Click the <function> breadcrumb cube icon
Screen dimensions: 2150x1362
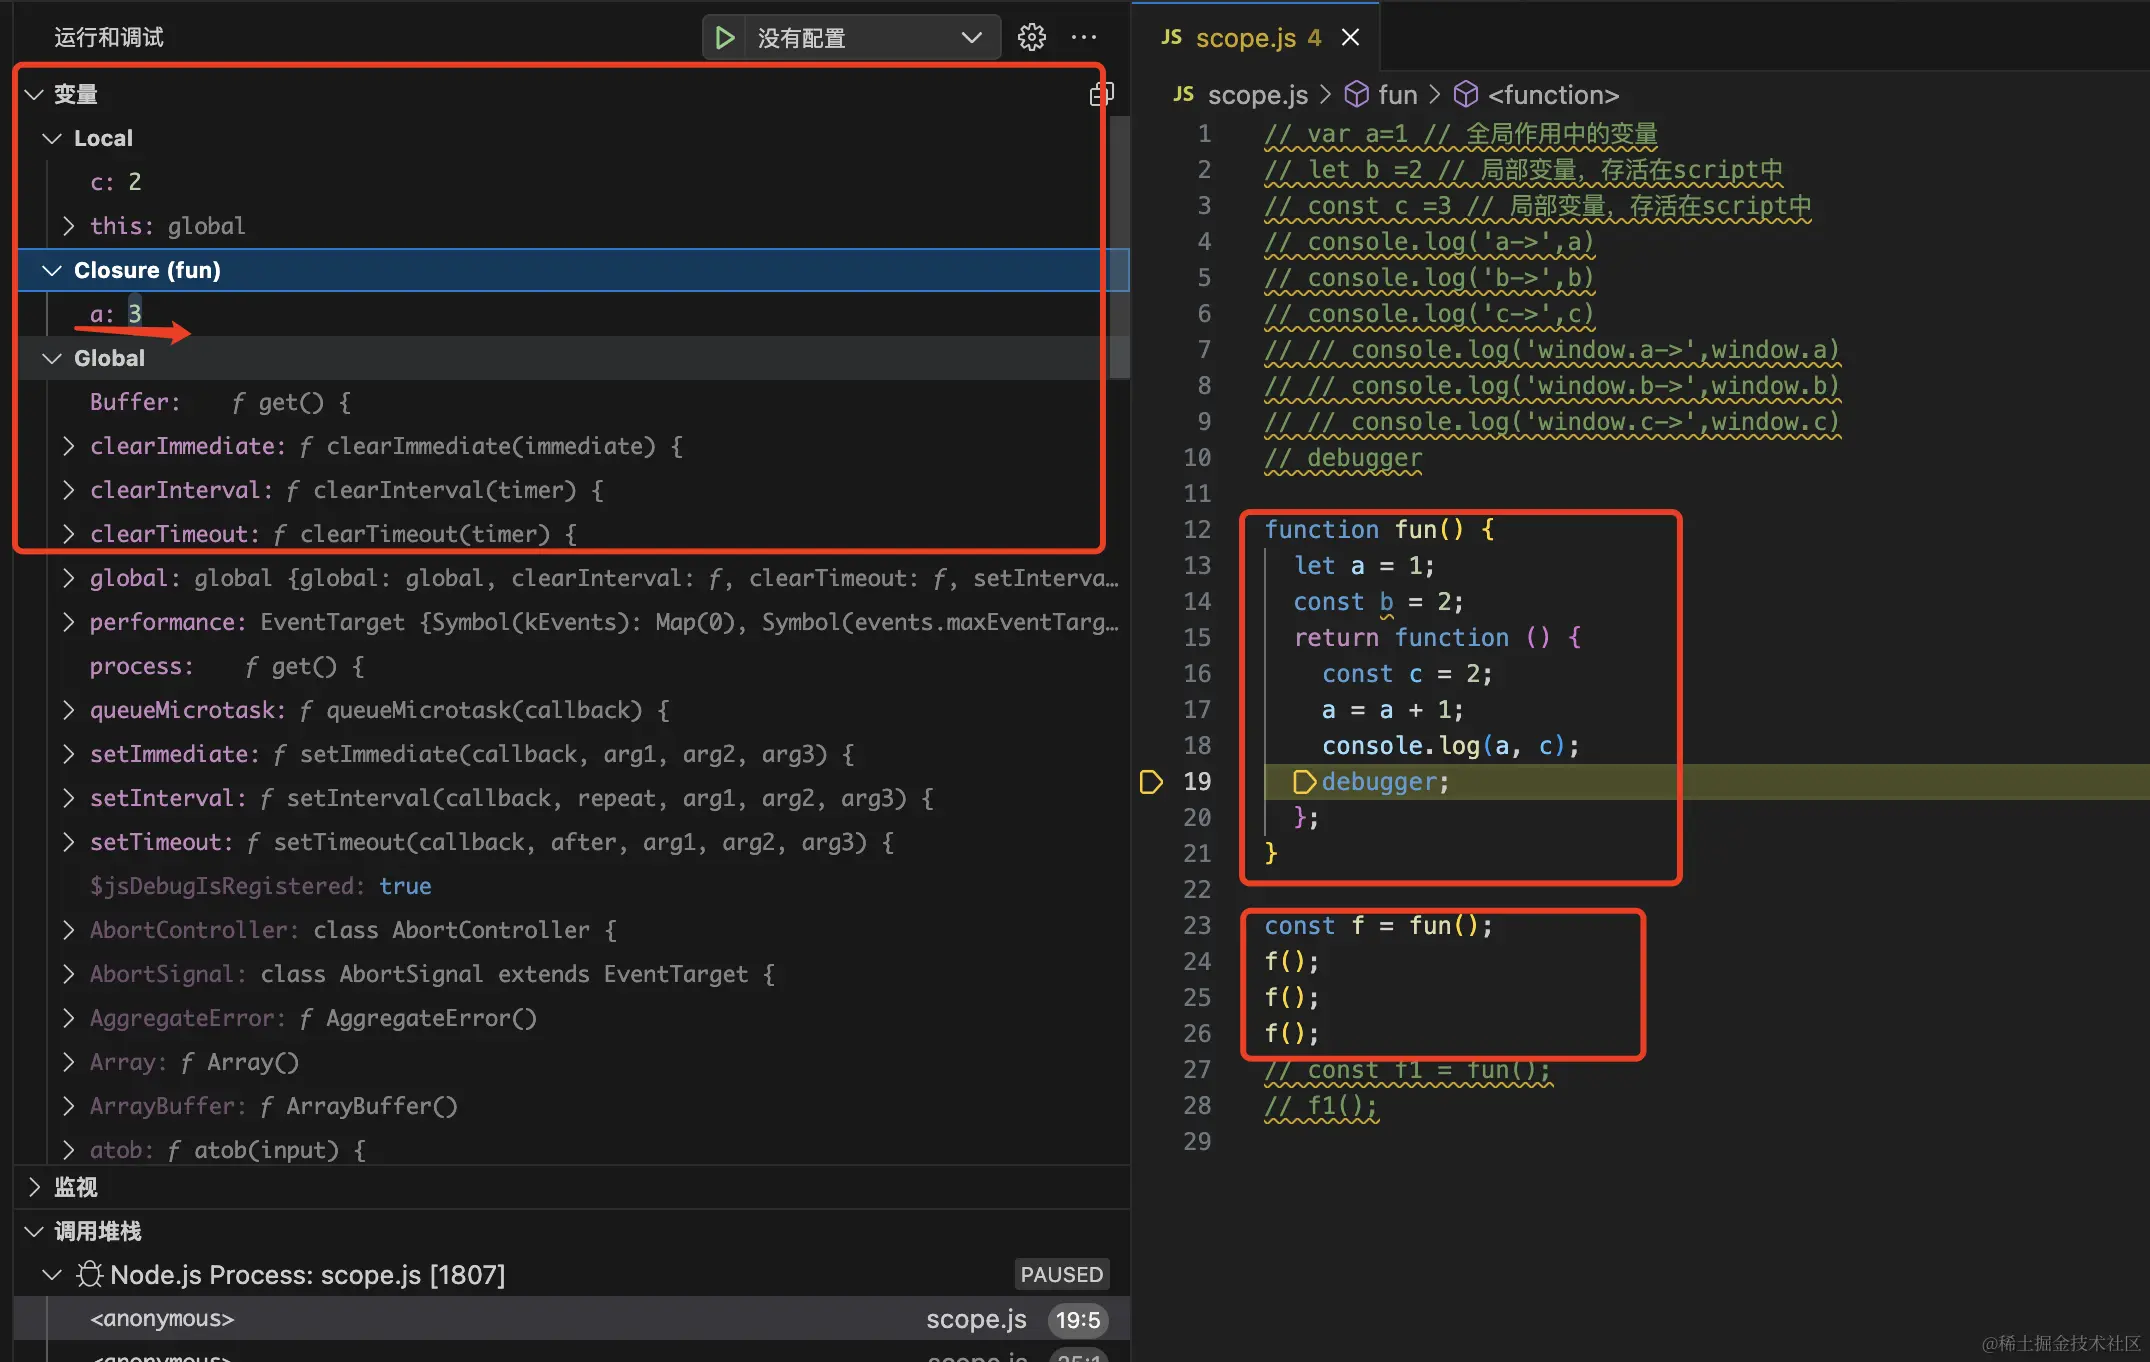[1466, 95]
